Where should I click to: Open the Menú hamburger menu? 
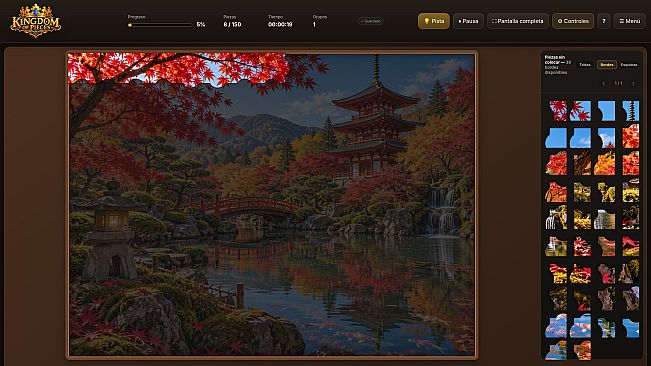[629, 21]
